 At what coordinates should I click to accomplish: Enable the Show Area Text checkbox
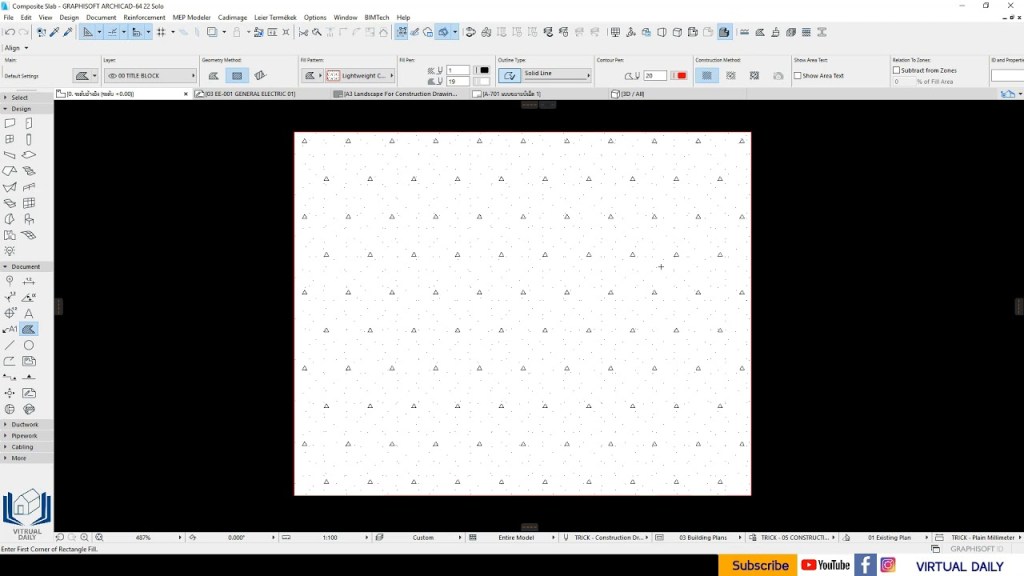pyautogui.click(x=797, y=75)
